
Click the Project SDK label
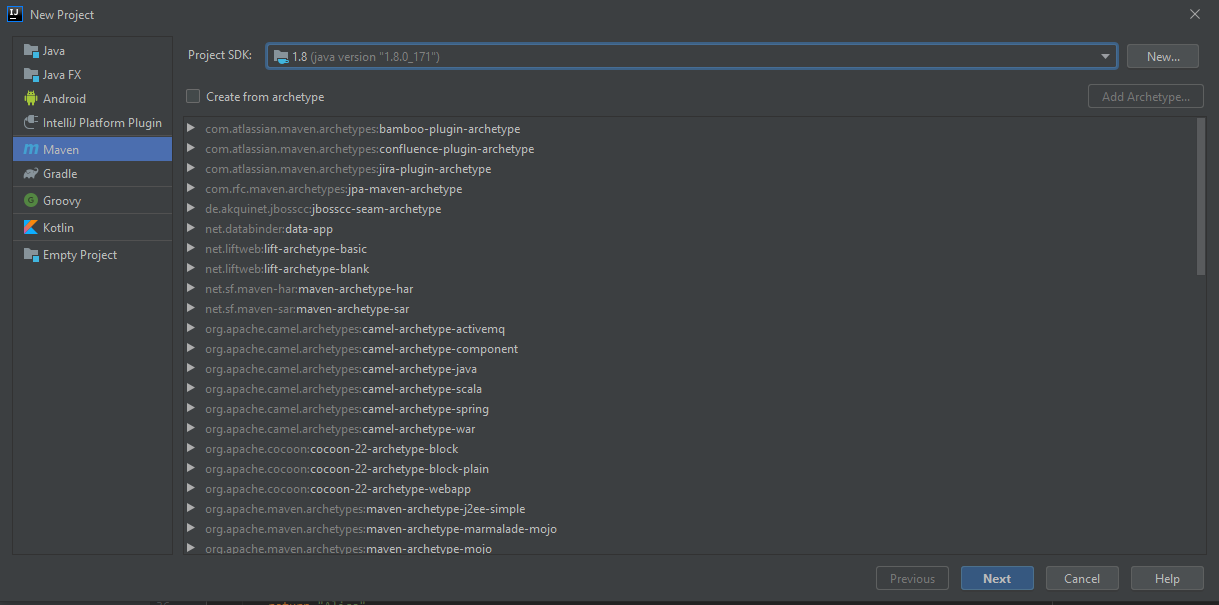[x=220, y=55]
